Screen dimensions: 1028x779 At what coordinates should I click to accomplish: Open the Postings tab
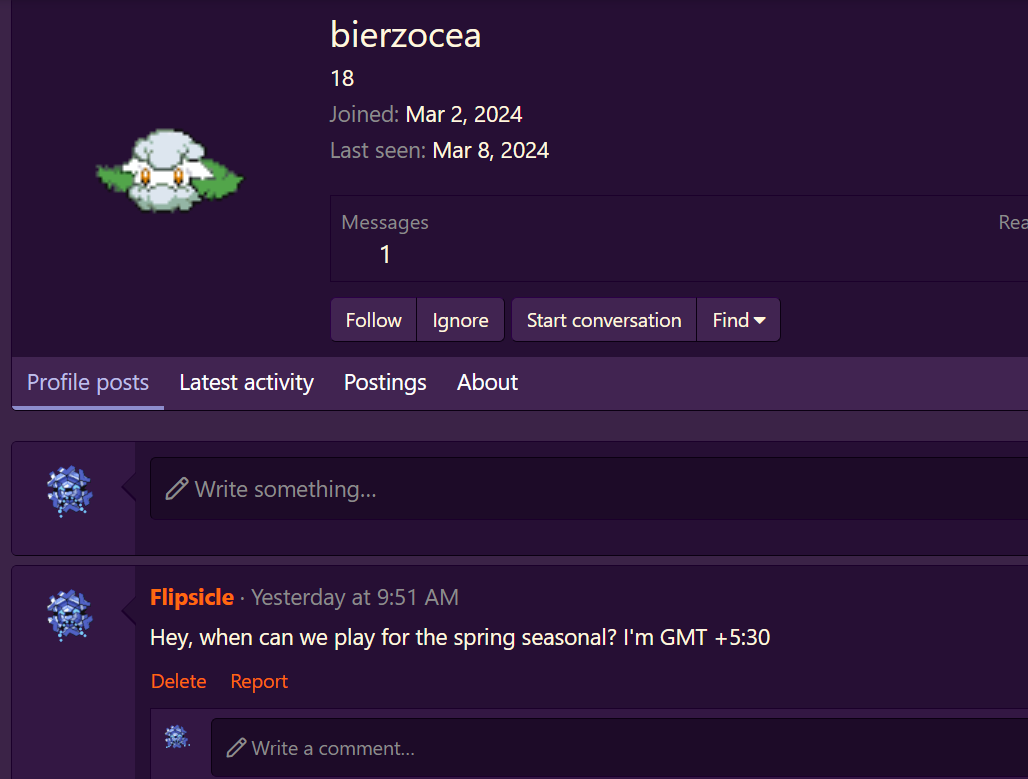pos(385,382)
